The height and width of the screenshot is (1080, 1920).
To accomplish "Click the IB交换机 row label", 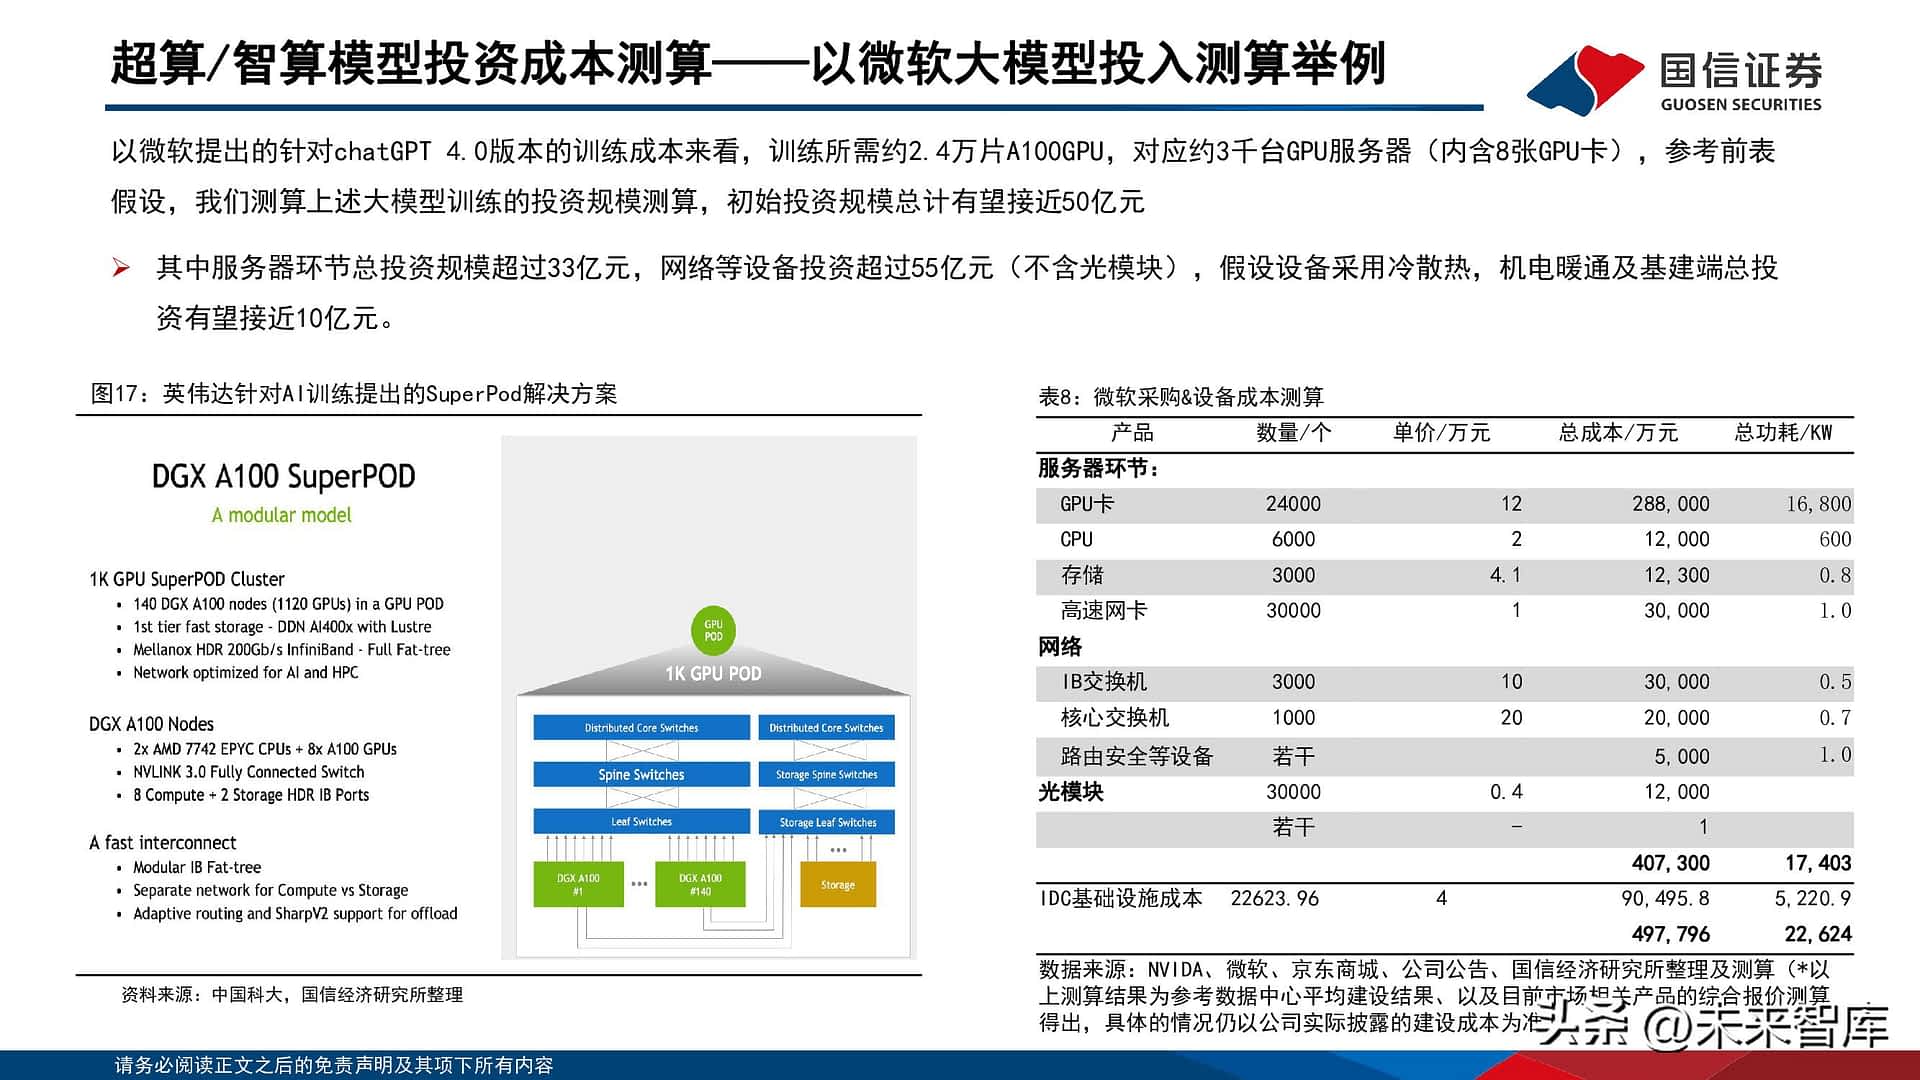I will tap(1104, 682).
